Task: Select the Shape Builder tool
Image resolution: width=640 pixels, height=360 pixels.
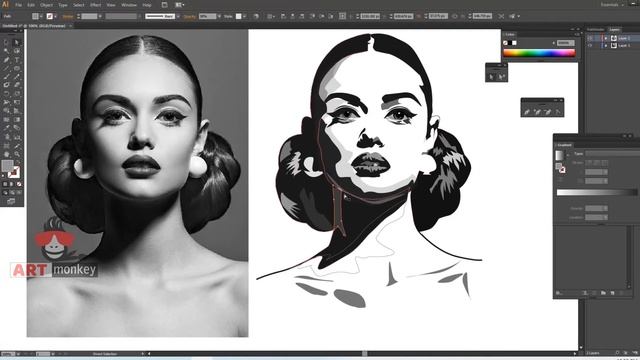Action: point(6,111)
